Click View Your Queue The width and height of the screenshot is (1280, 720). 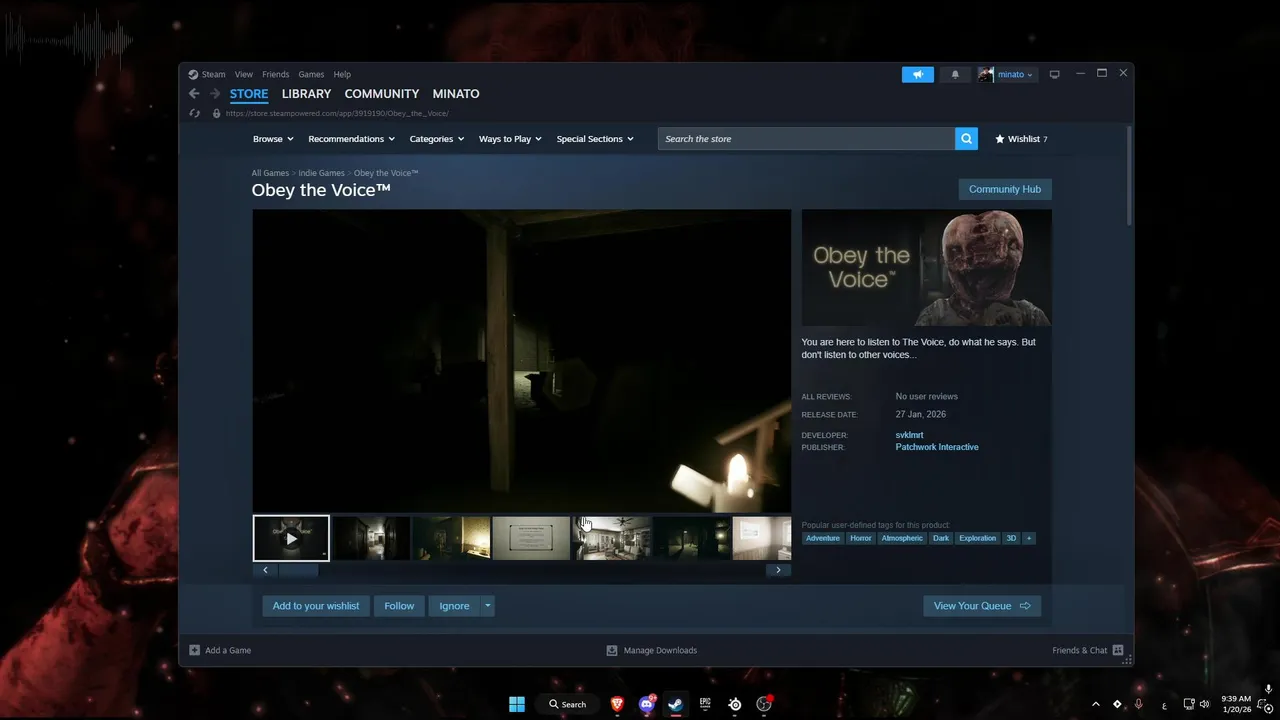point(982,606)
